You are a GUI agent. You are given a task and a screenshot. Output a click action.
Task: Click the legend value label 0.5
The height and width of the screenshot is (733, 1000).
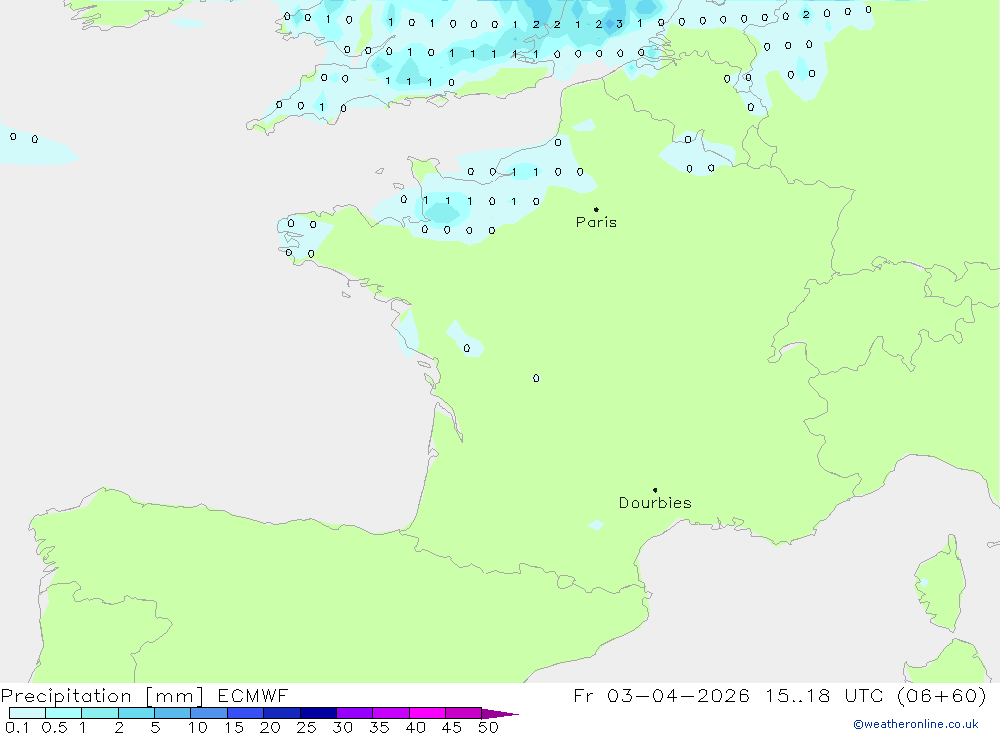[x=54, y=727]
